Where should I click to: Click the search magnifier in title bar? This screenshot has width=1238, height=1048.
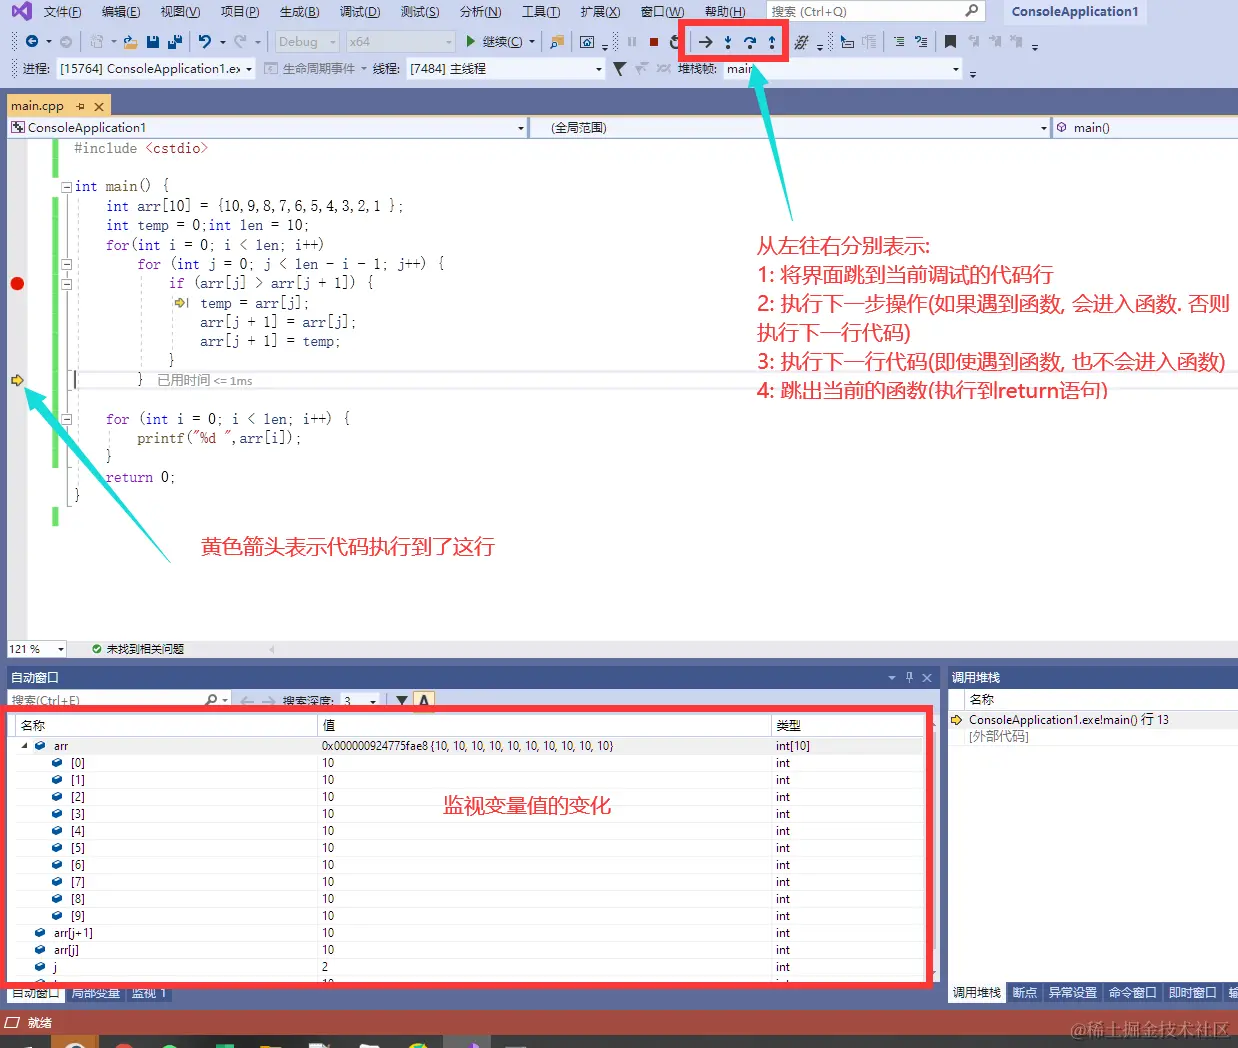pos(971,11)
